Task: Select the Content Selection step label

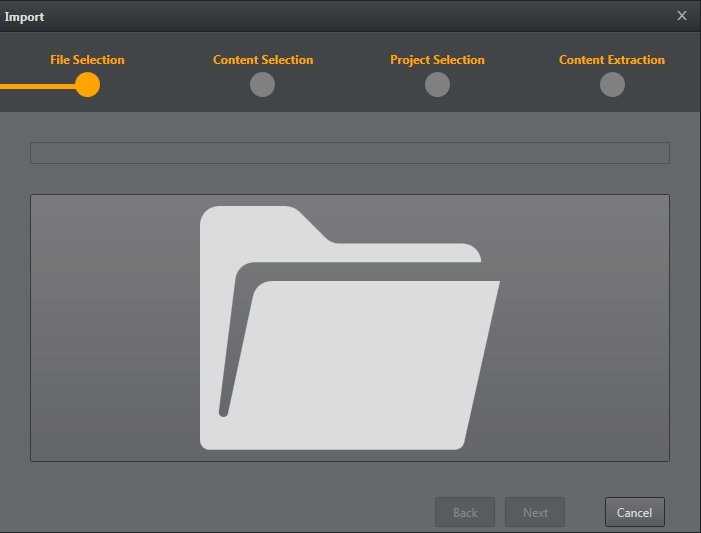Action: point(263,60)
